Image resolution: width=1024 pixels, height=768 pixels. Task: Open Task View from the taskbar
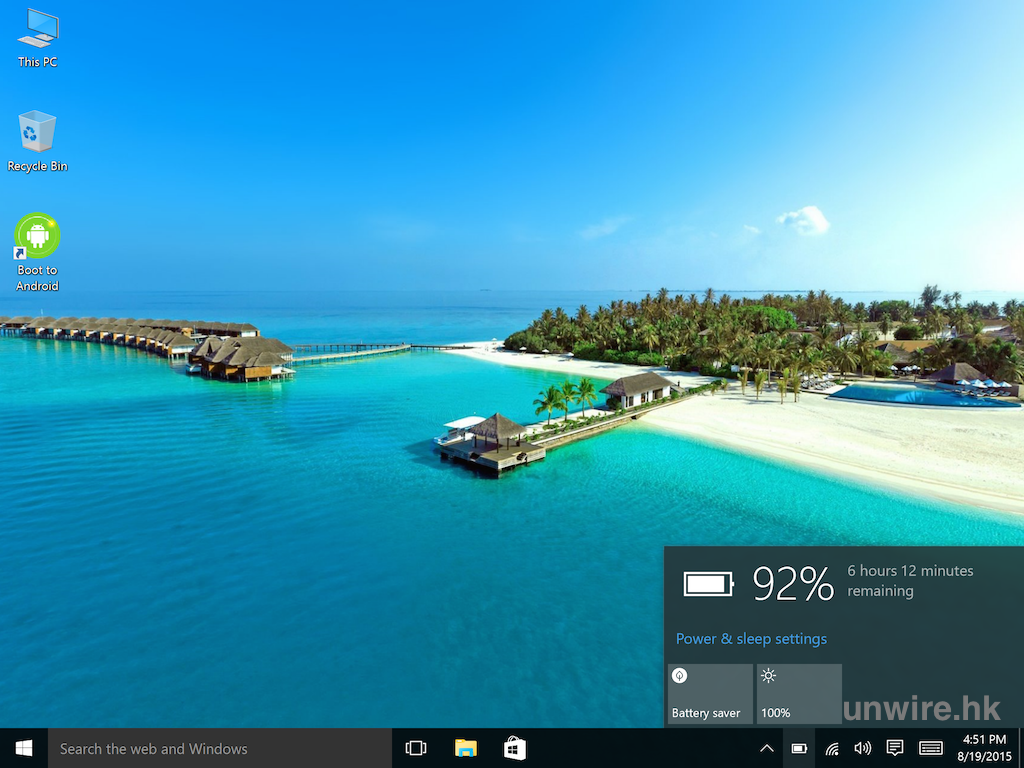(x=416, y=748)
